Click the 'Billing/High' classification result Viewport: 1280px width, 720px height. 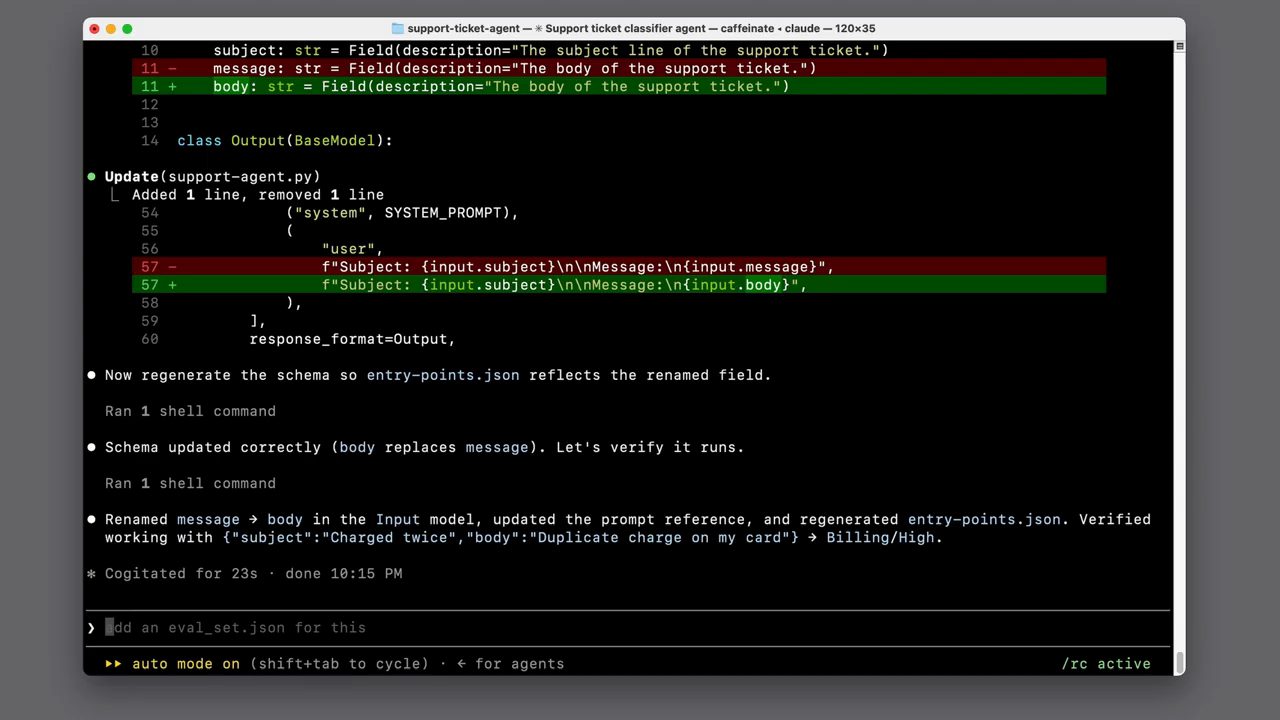tap(880, 538)
